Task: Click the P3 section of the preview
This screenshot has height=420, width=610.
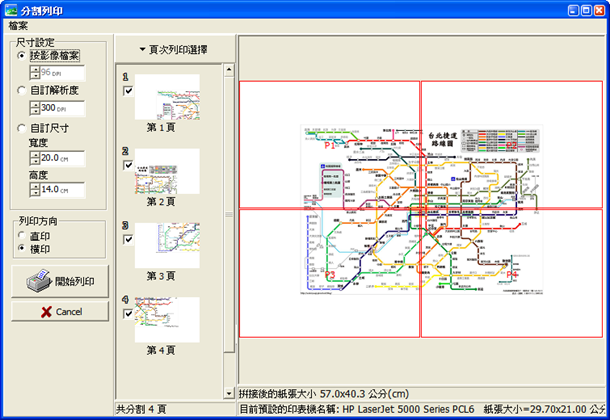Action: 329,273
